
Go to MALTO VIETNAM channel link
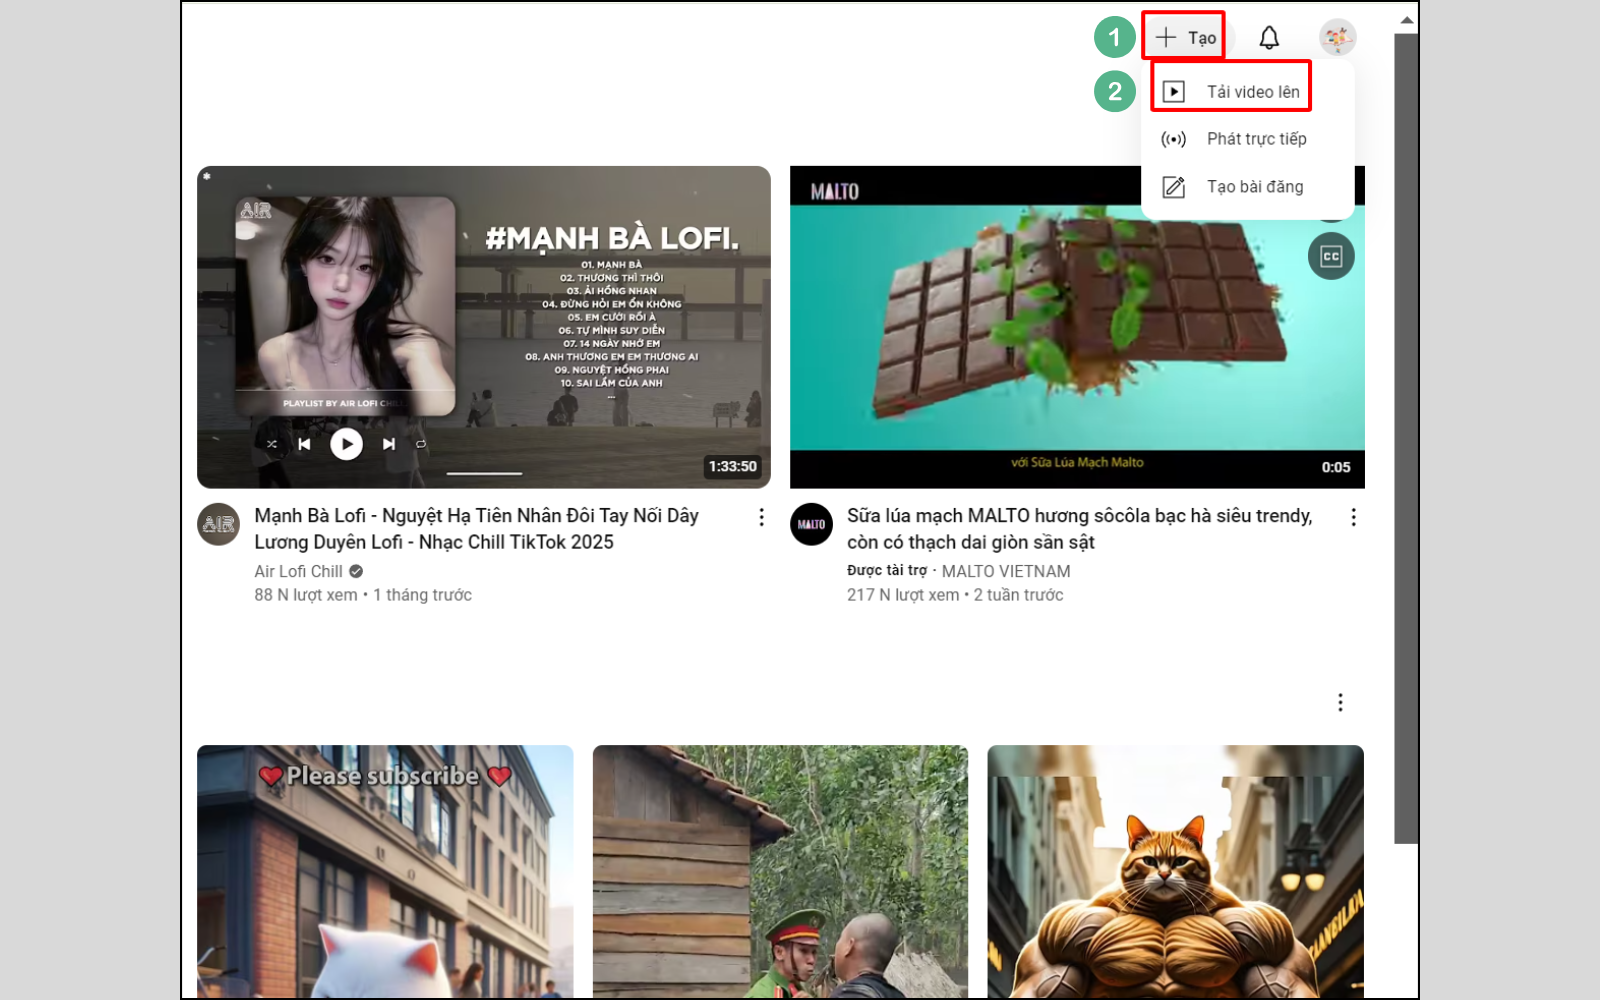point(1006,571)
